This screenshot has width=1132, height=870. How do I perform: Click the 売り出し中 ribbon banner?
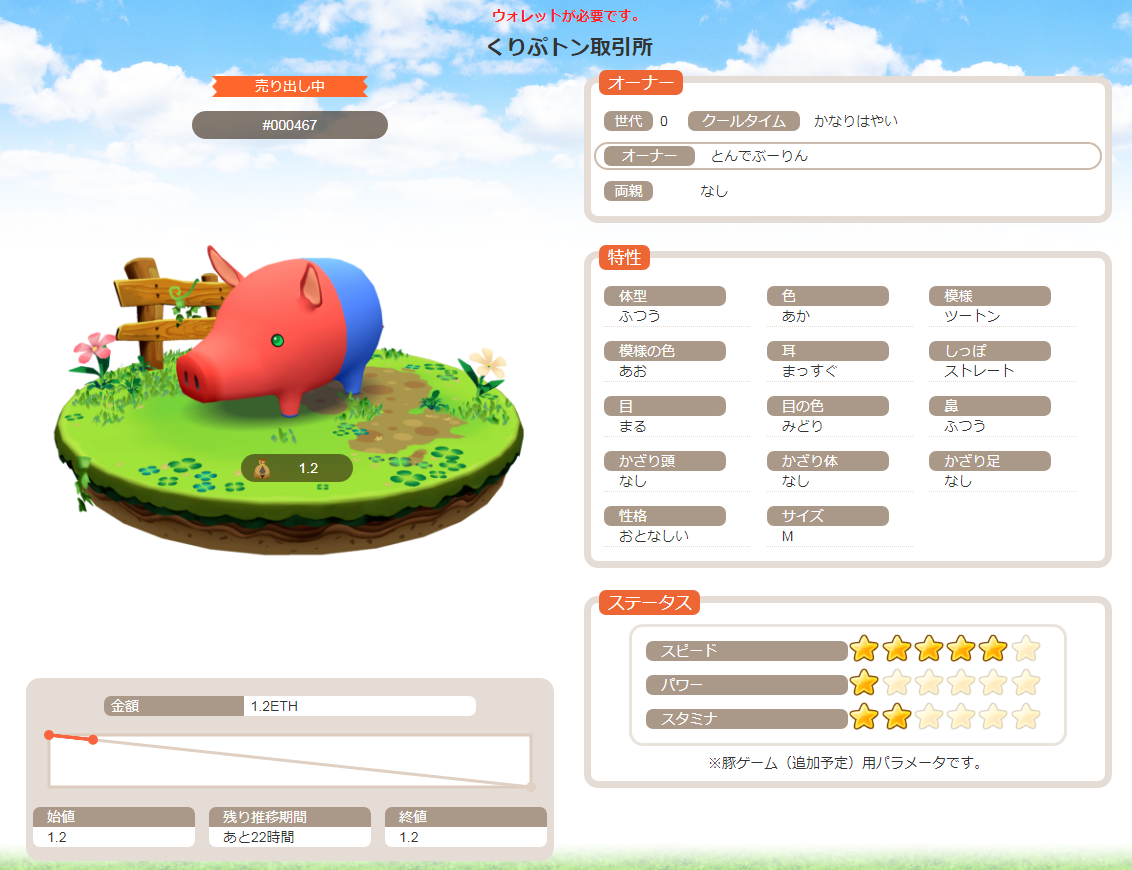pyautogui.click(x=289, y=87)
